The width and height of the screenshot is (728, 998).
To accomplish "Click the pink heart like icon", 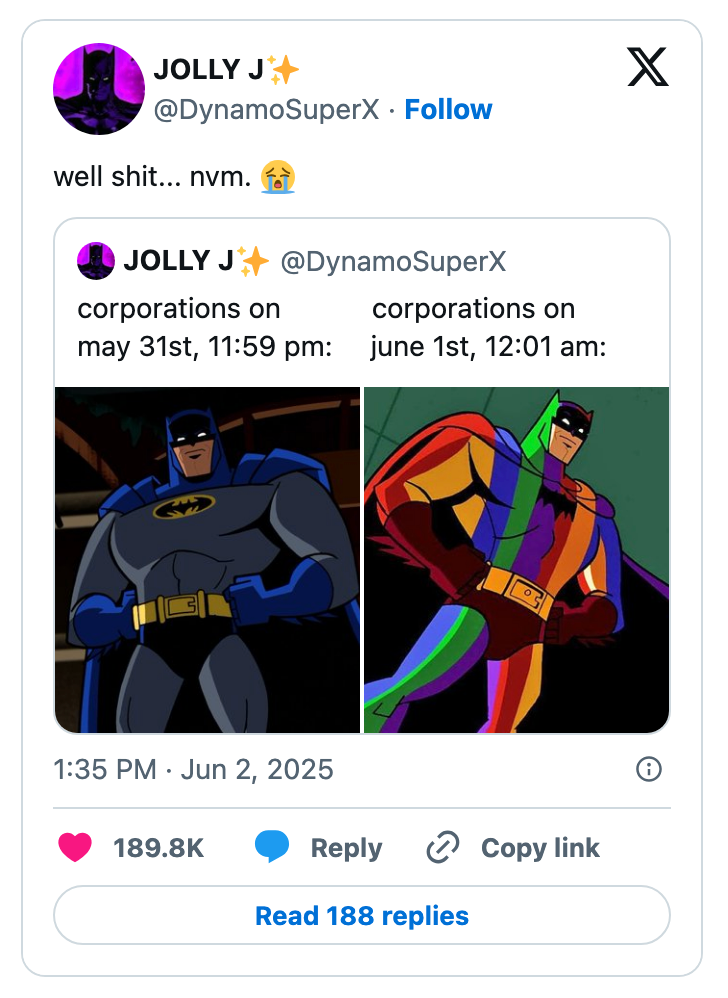I will tap(78, 848).
